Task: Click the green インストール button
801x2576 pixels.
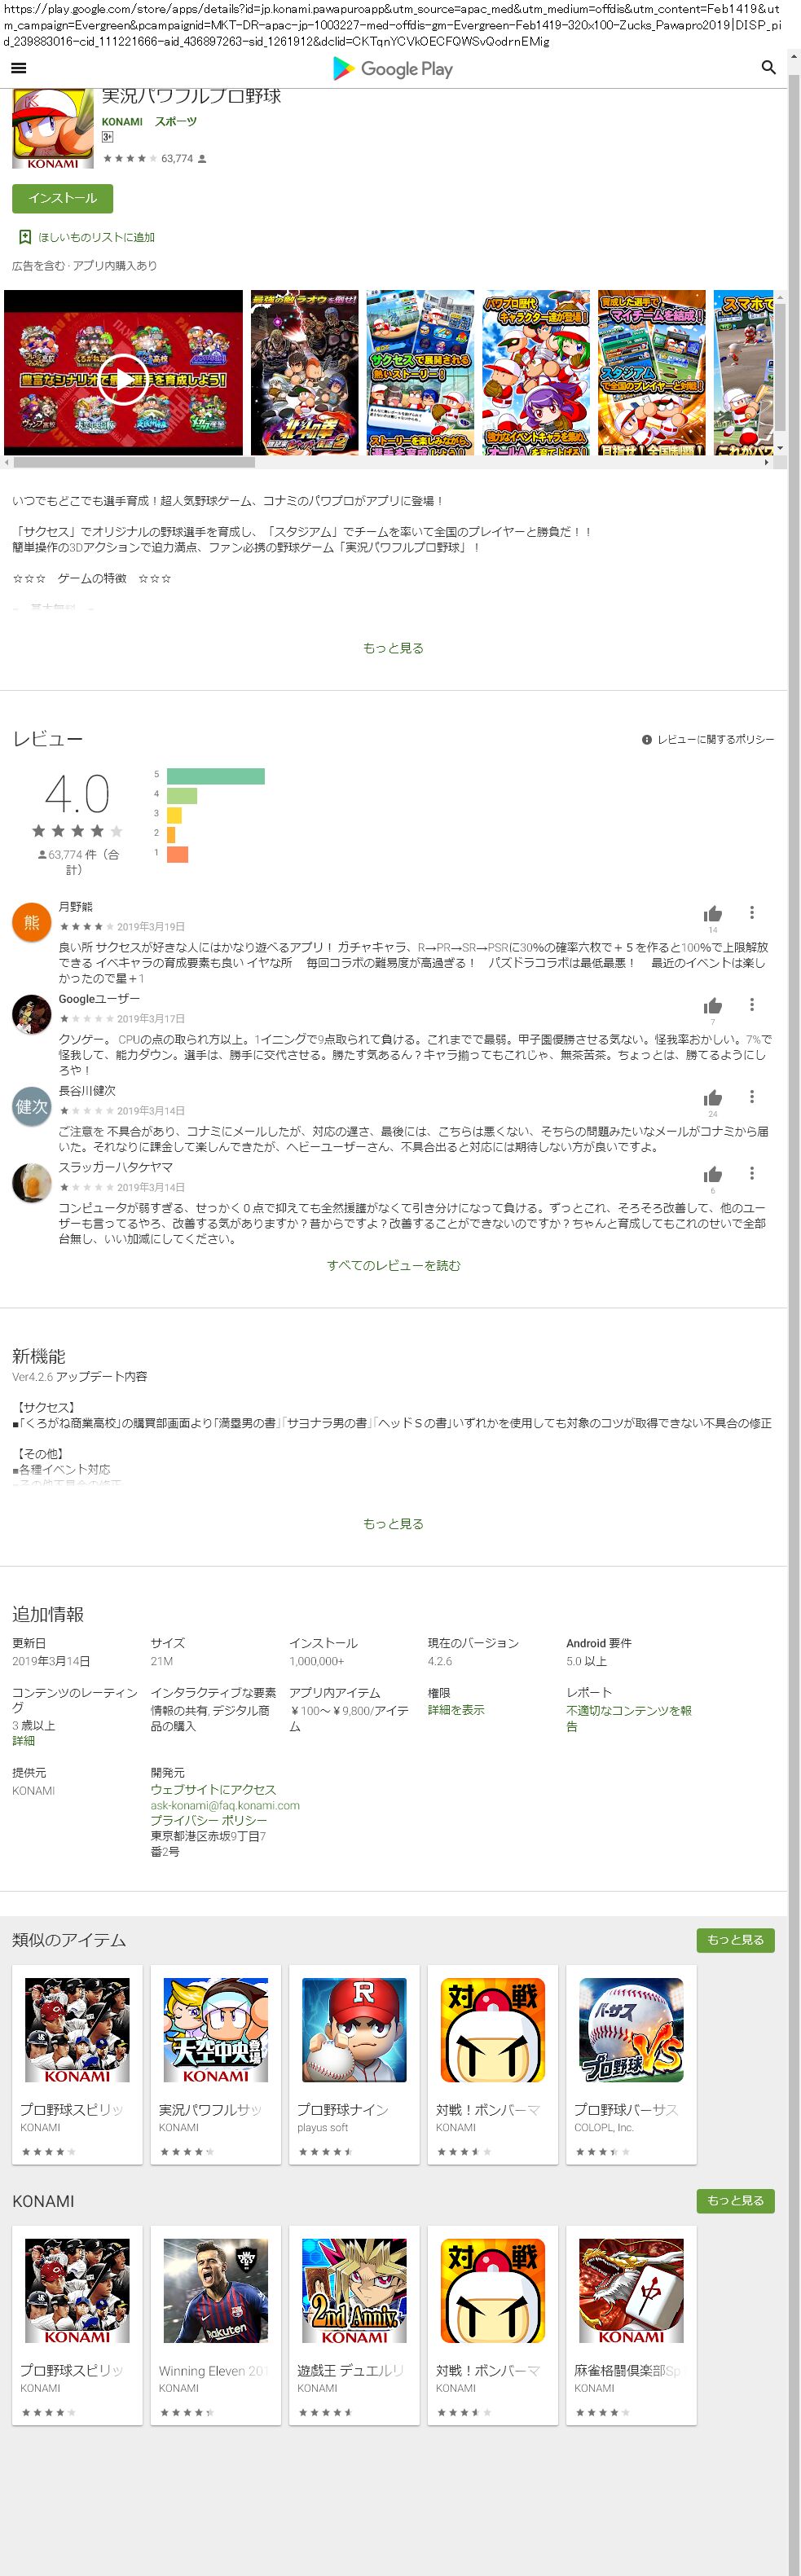Action: point(62,198)
